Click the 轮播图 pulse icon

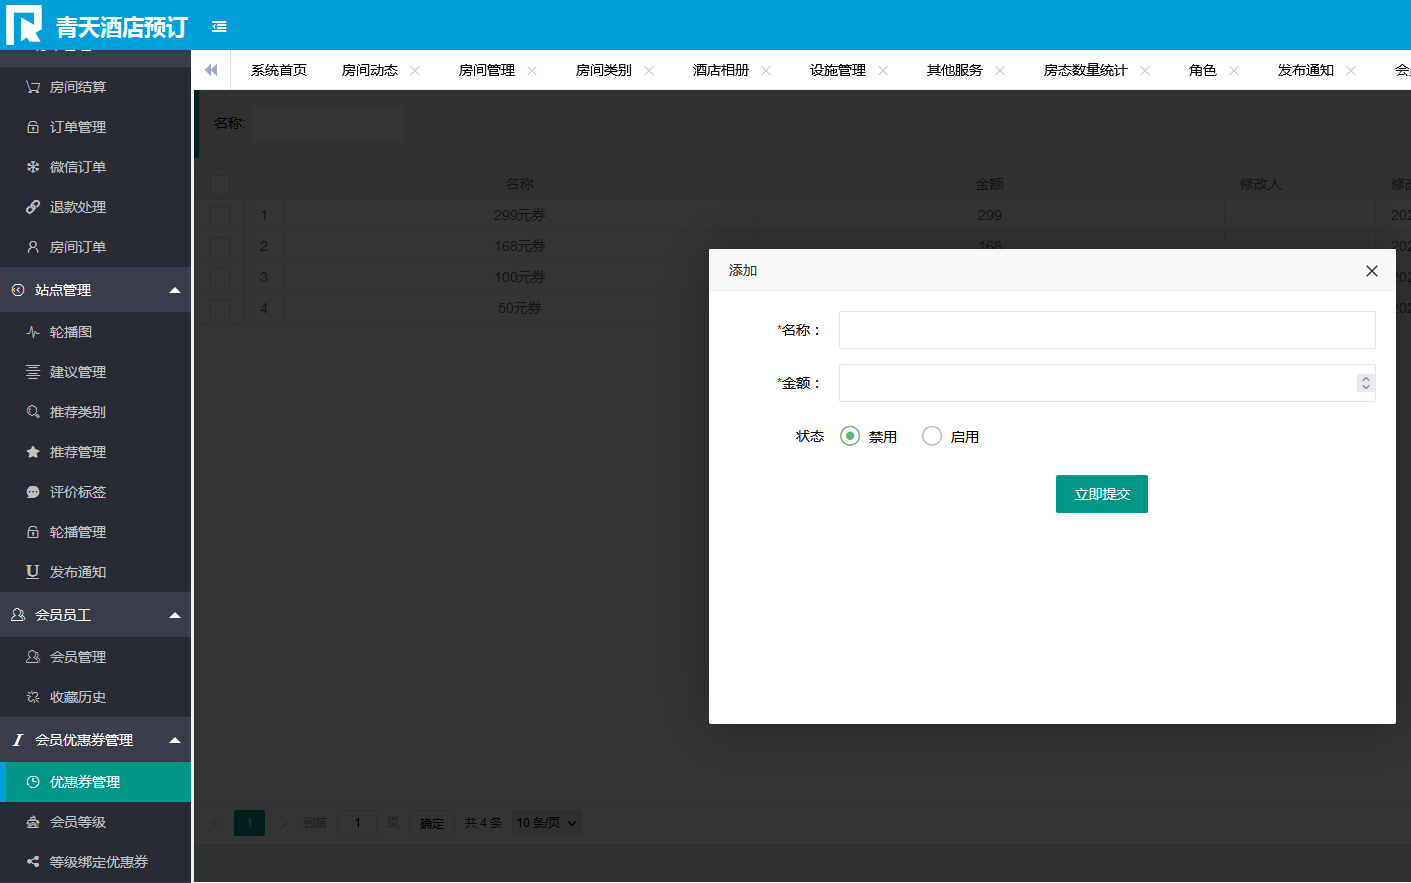click(33, 332)
